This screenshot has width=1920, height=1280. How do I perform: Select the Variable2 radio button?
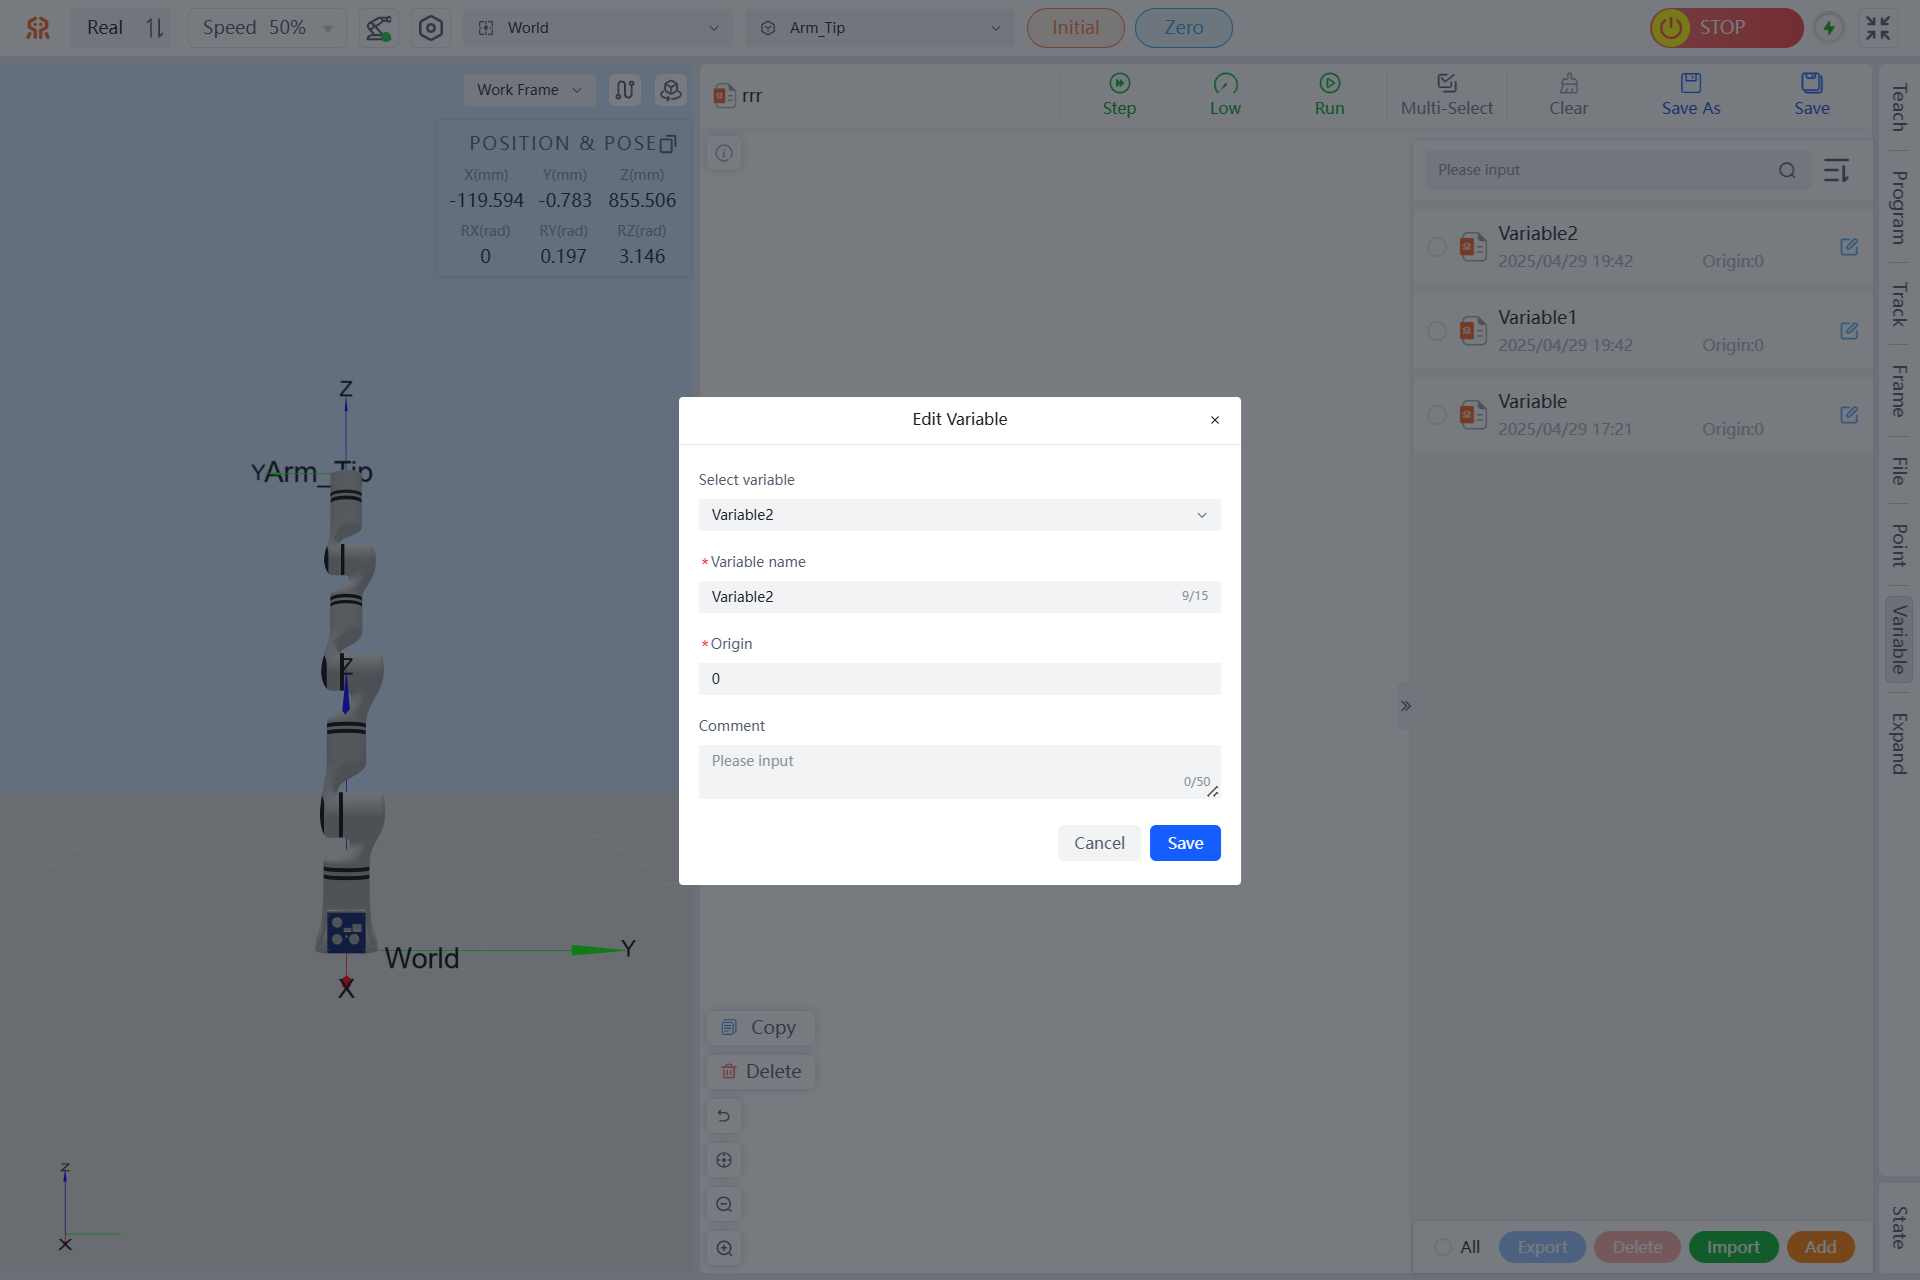(x=1436, y=247)
